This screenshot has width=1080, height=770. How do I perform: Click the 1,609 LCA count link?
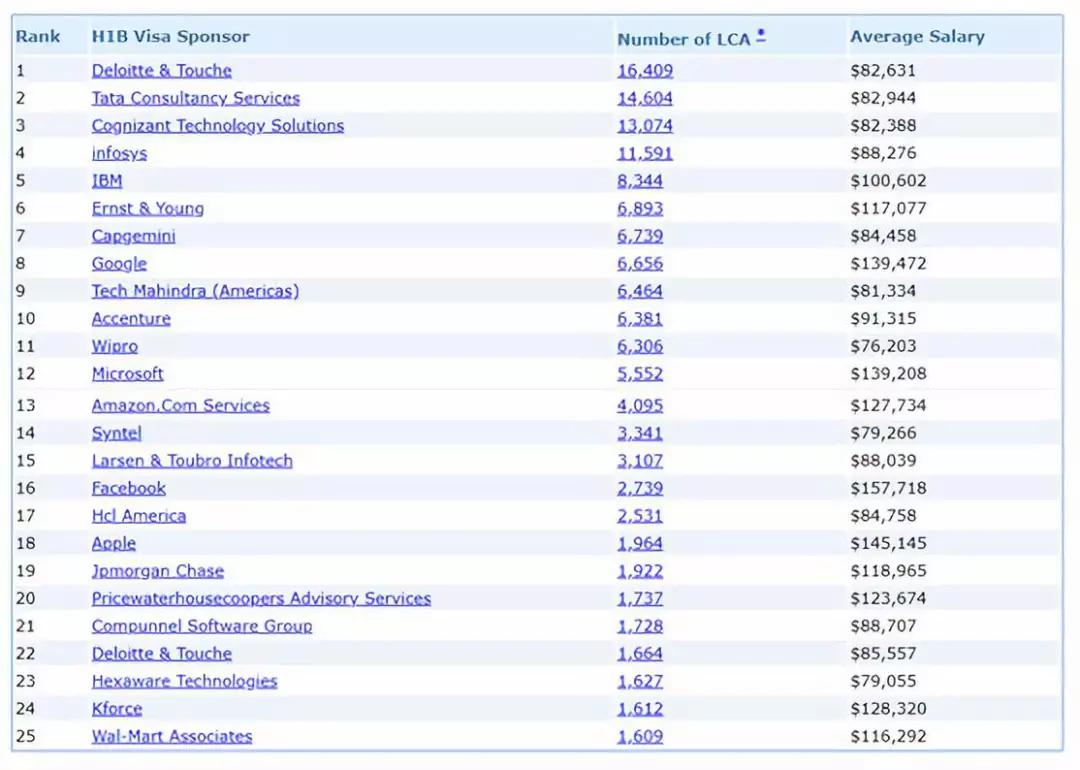[640, 736]
